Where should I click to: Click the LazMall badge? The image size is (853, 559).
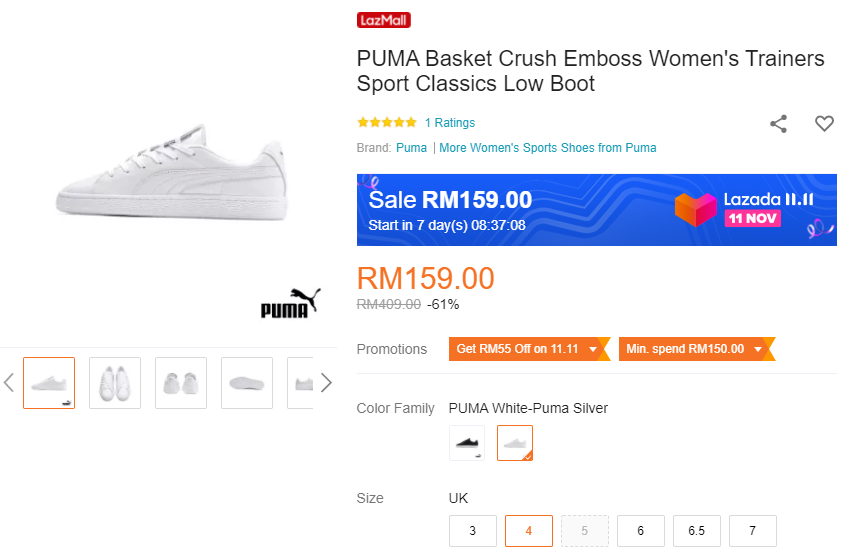point(384,20)
